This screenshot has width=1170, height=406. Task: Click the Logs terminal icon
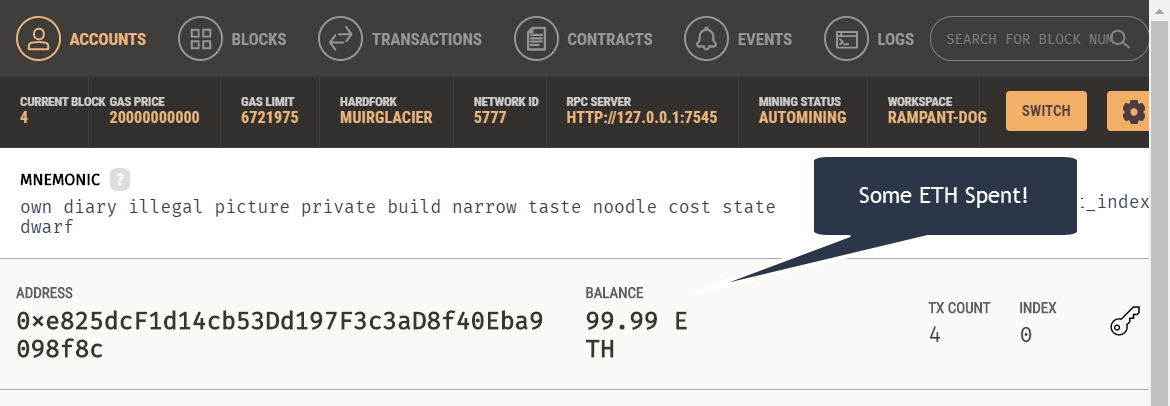(847, 39)
